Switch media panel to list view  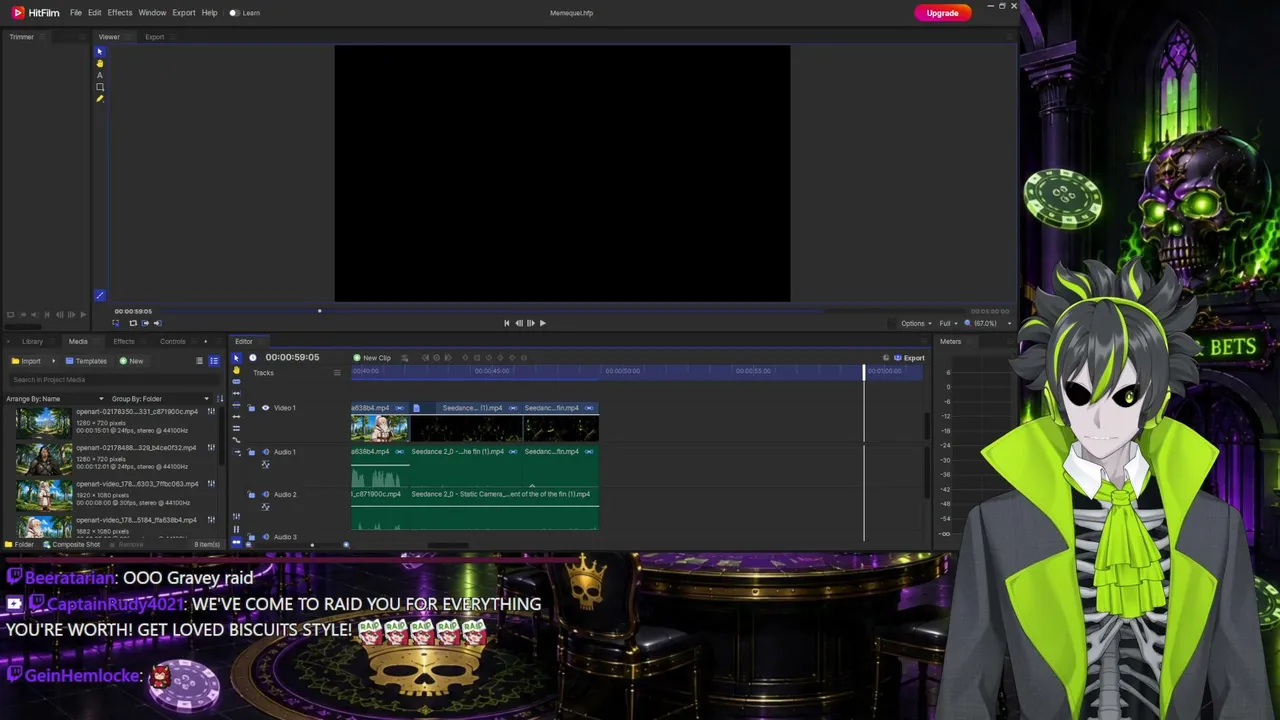coord(214,361)
